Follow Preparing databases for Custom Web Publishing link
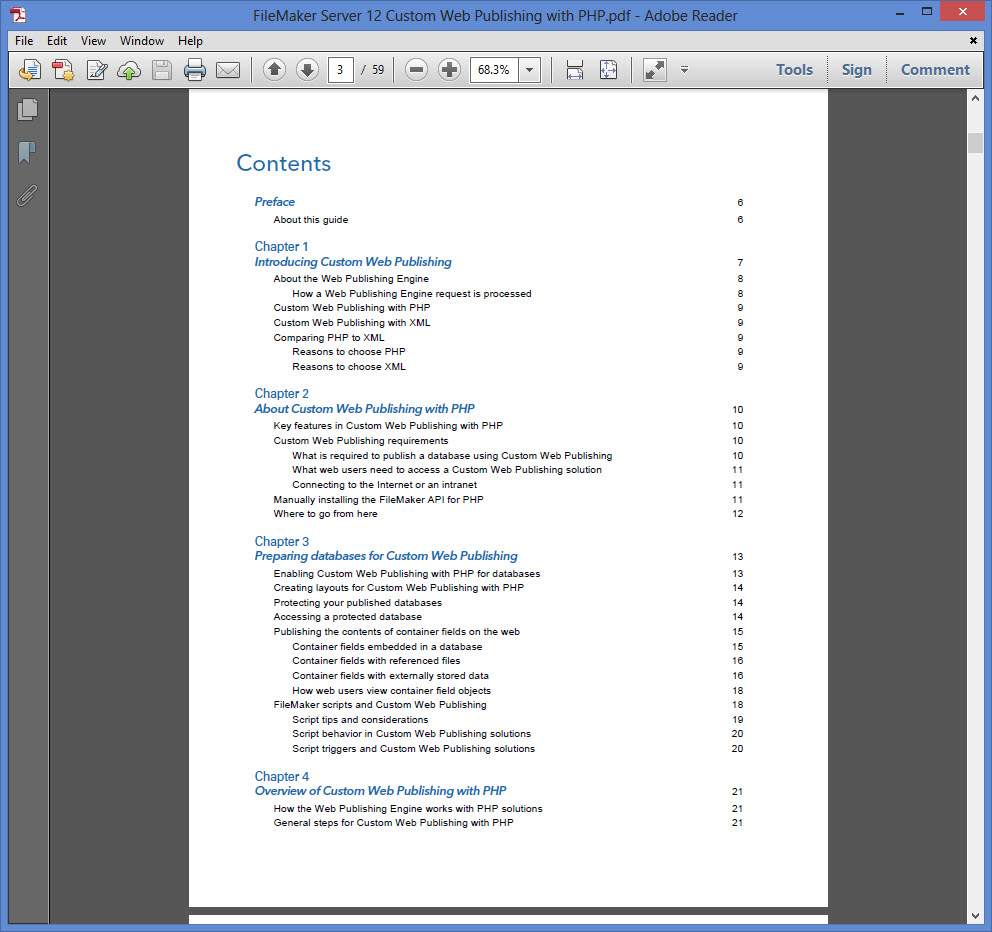Image resolution: width=992 pixels, height=932 pixels. pos(386,556)
